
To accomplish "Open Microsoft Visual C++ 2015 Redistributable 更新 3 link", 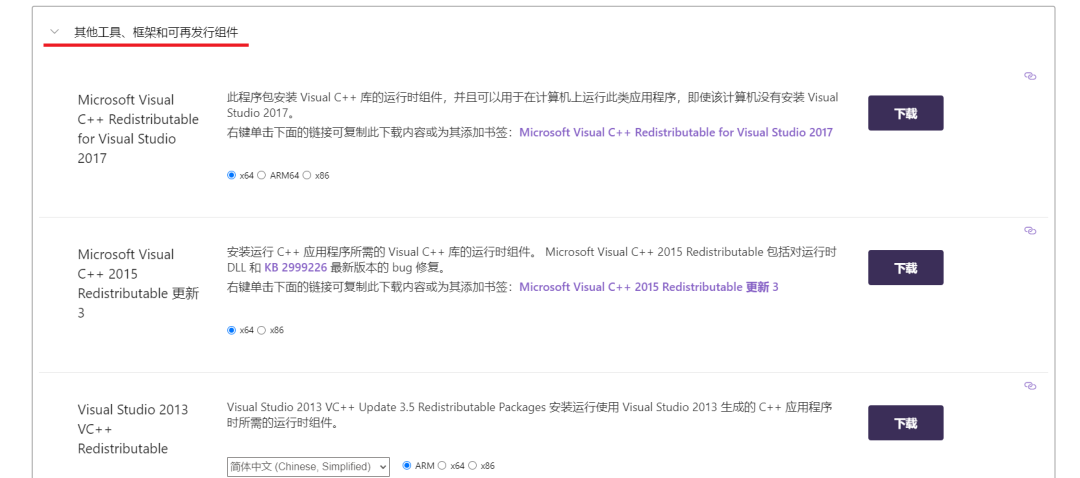I will point(649,287).
